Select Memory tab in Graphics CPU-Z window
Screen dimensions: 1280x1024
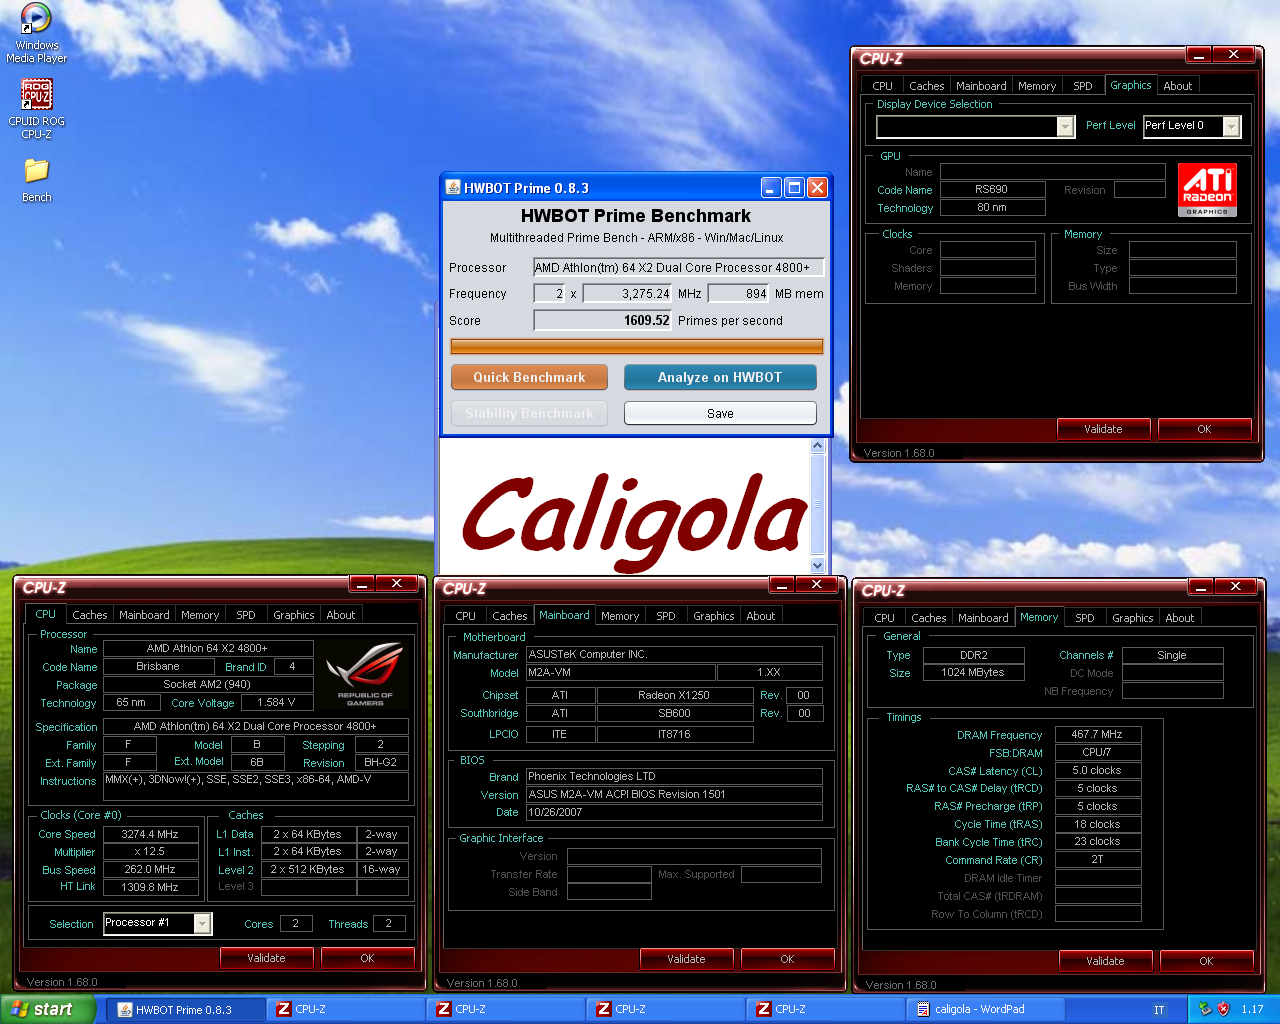click(1036, 86)
